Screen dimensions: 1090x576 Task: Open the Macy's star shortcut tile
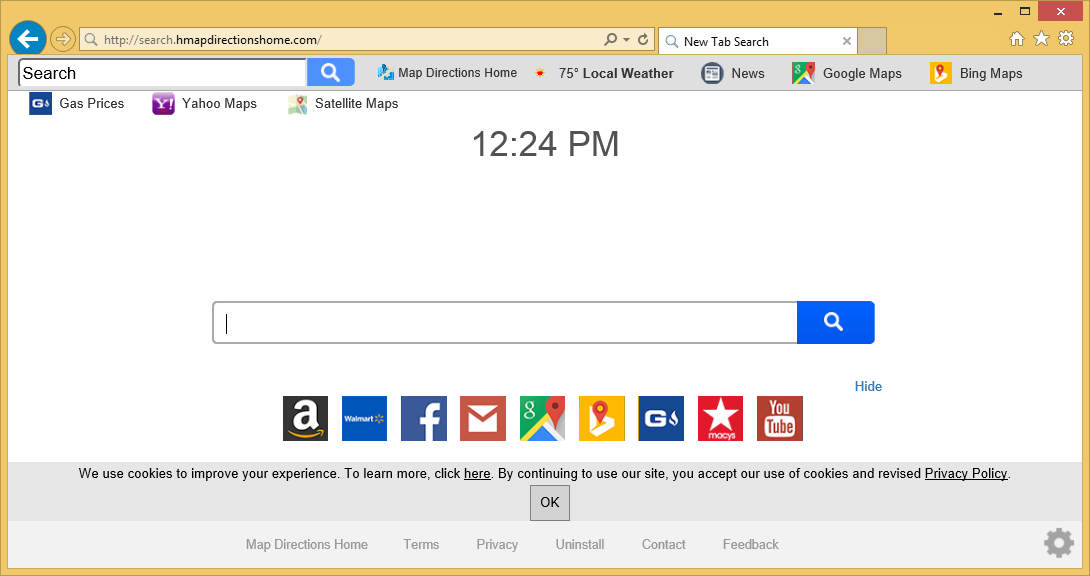[720, 418]
